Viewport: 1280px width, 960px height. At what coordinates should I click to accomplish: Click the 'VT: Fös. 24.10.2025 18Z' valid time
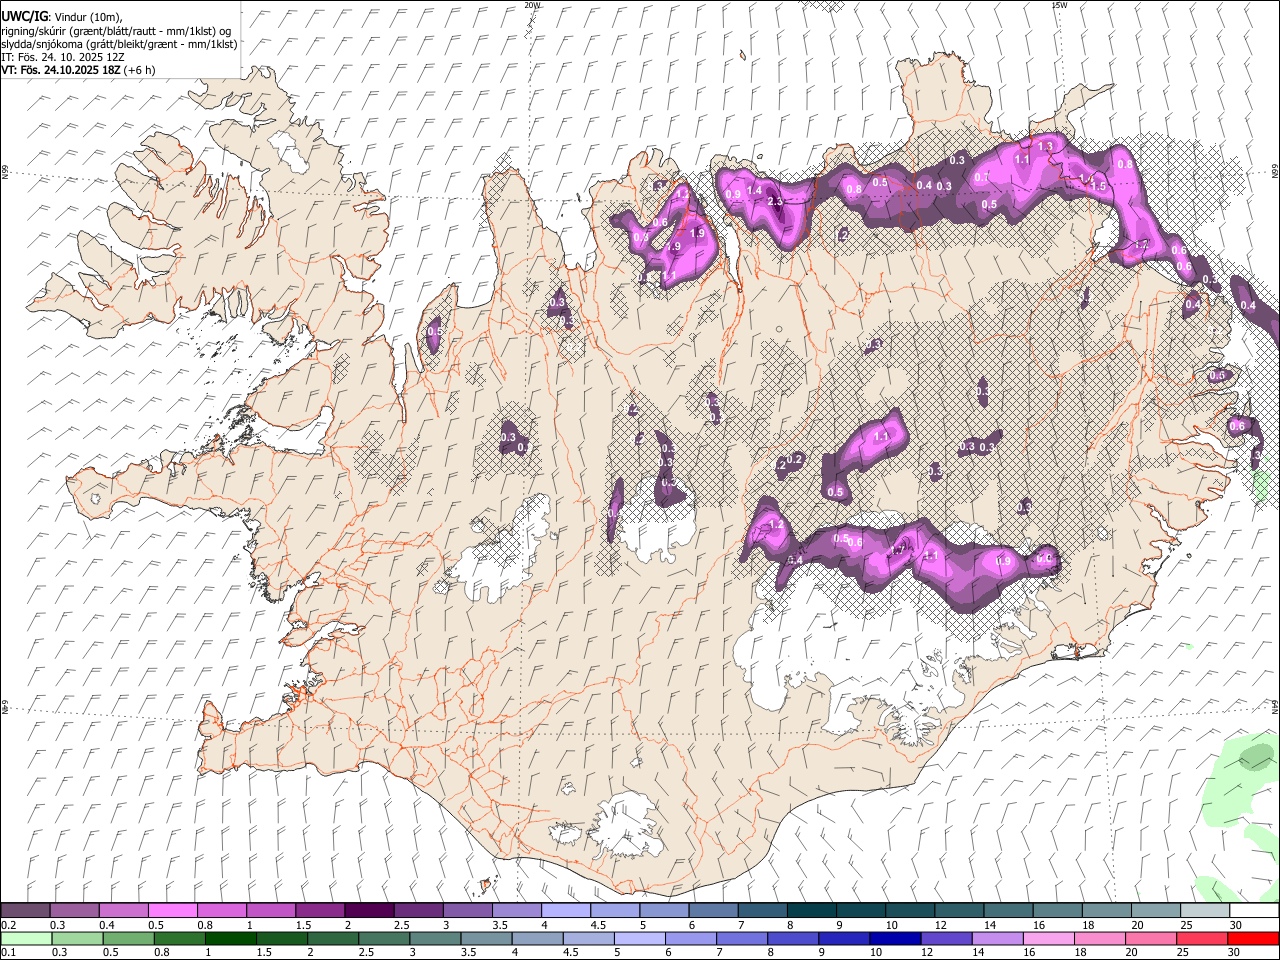[61, 70]
